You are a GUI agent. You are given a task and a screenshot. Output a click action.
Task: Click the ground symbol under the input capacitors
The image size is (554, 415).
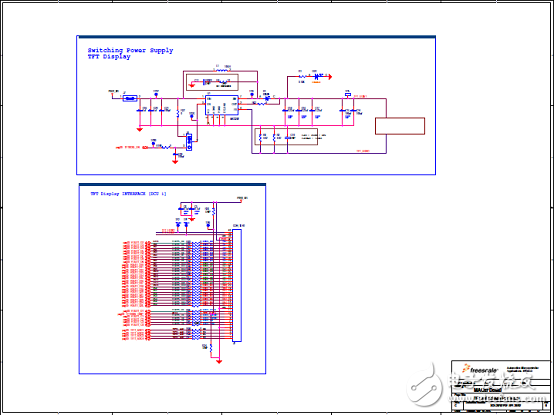[x=140, y=130]
